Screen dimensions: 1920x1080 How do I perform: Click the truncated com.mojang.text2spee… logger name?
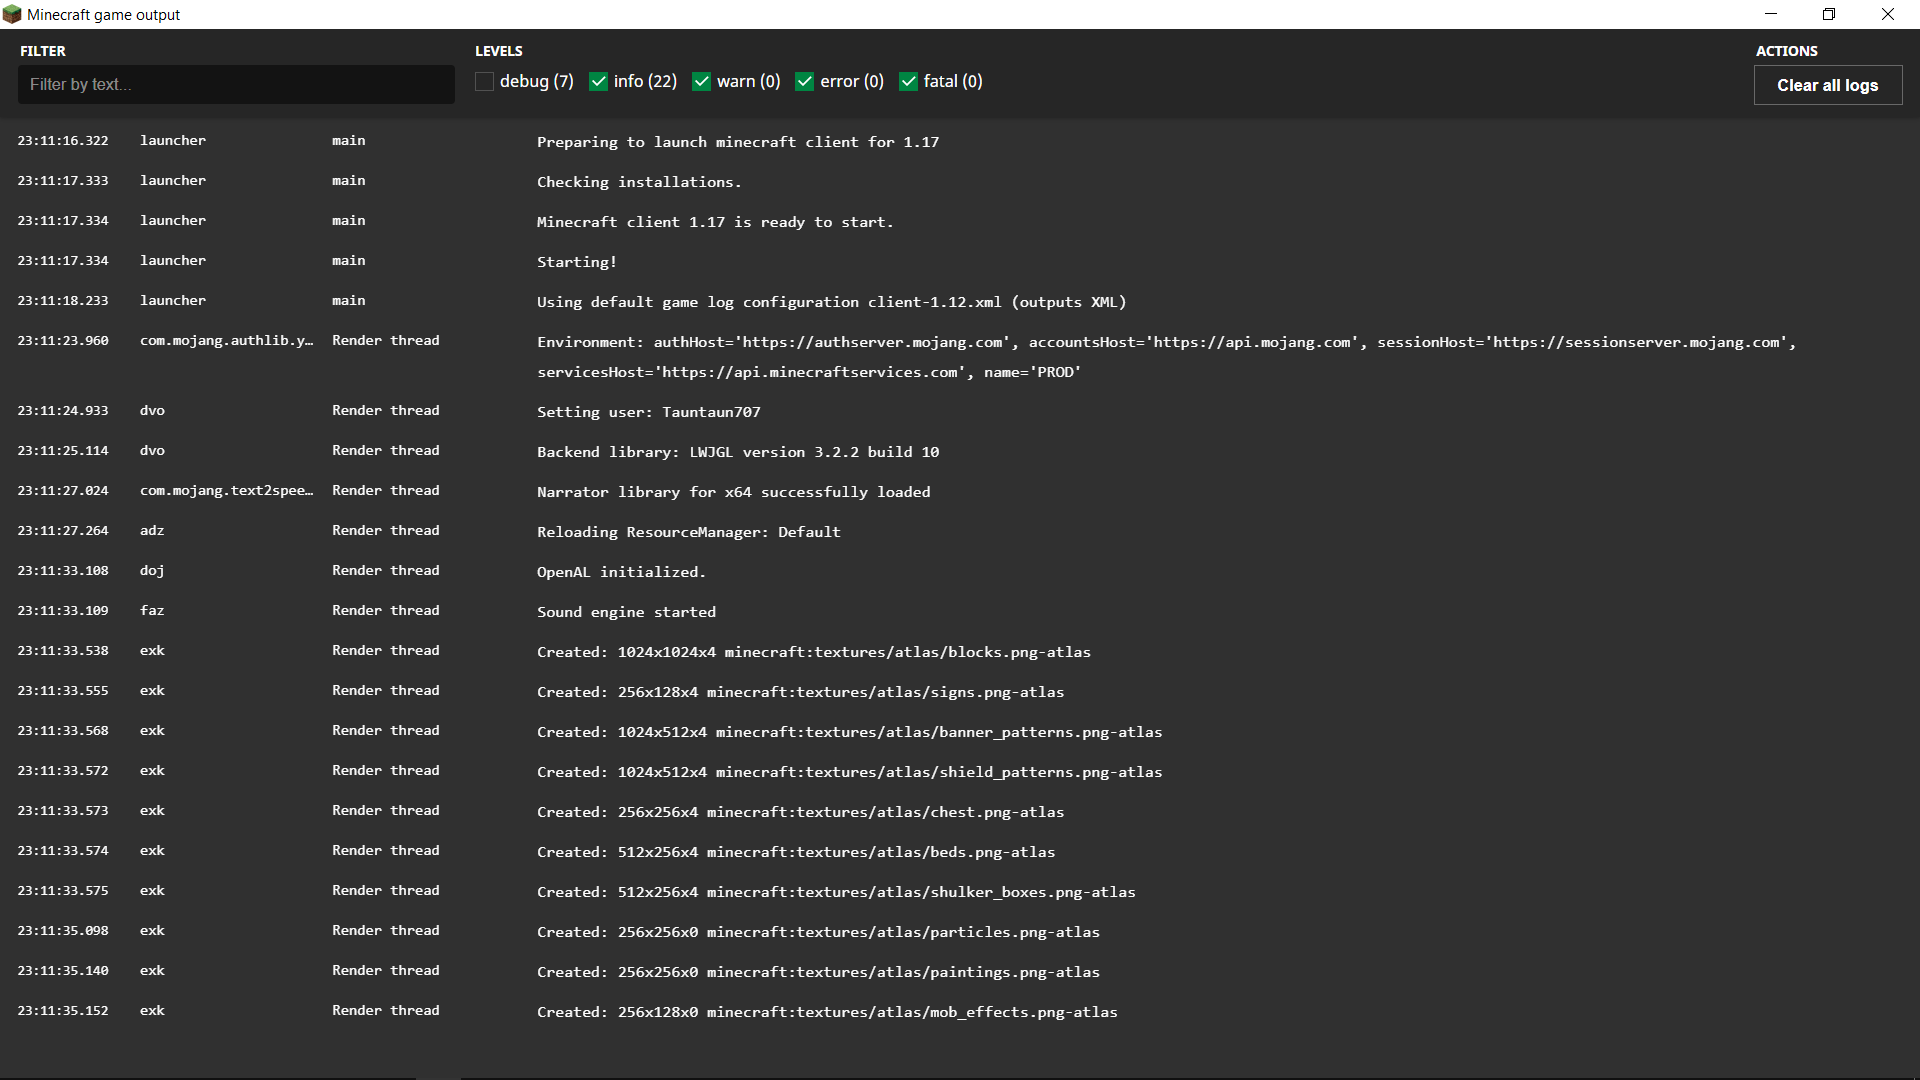(x=226, y=490)
